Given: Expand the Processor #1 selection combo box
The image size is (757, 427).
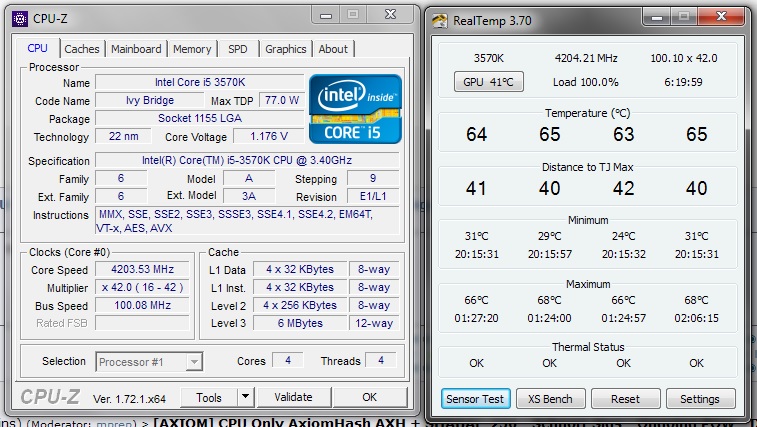Looking at the screenshot, I should coord(149,362).
